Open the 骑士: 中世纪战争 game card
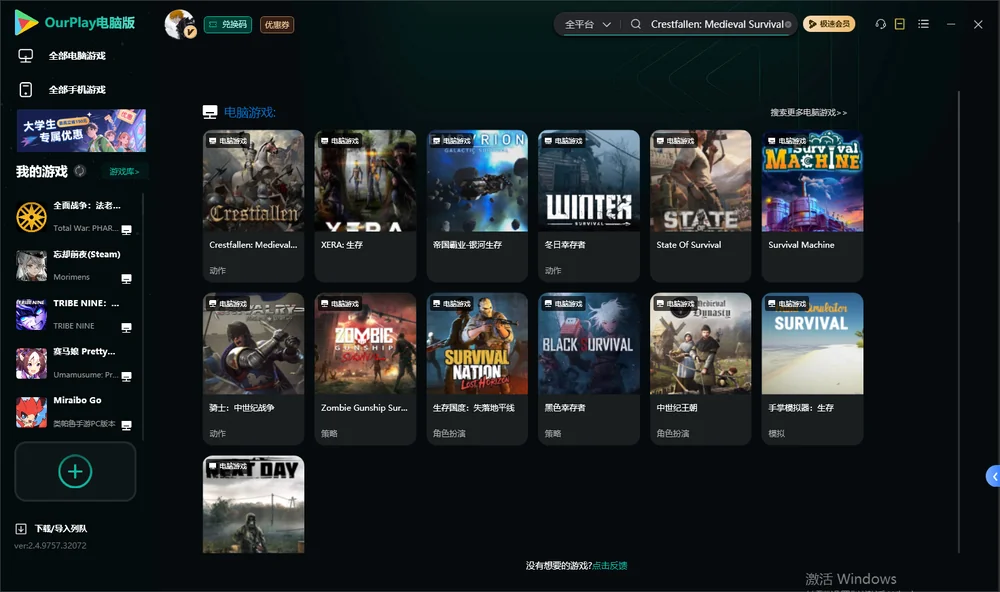Viewport: 1000px width, 592px height. [253, 368]
